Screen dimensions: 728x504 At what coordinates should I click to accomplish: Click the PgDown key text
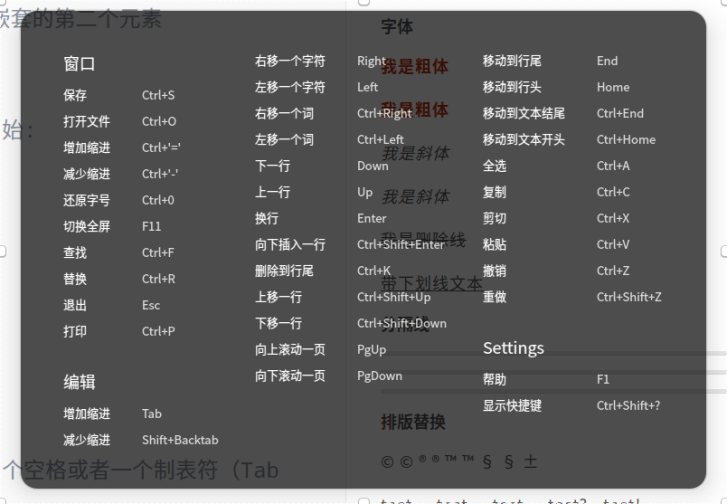click(379, 376)
